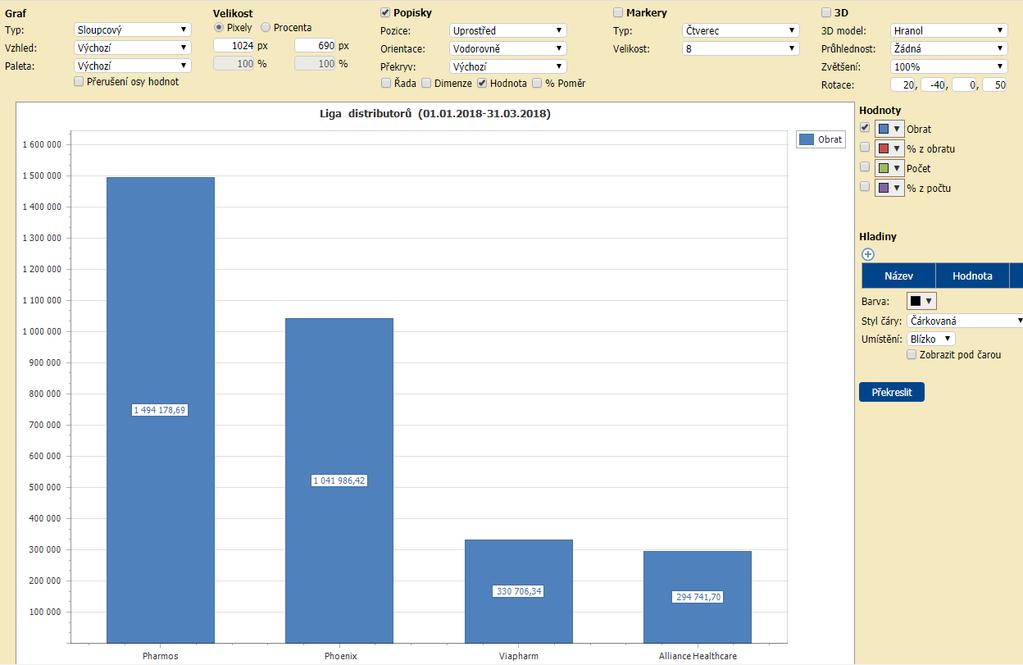Click the Rotace field showing -40
1023x665 pixels.
[x=935, y=85]
